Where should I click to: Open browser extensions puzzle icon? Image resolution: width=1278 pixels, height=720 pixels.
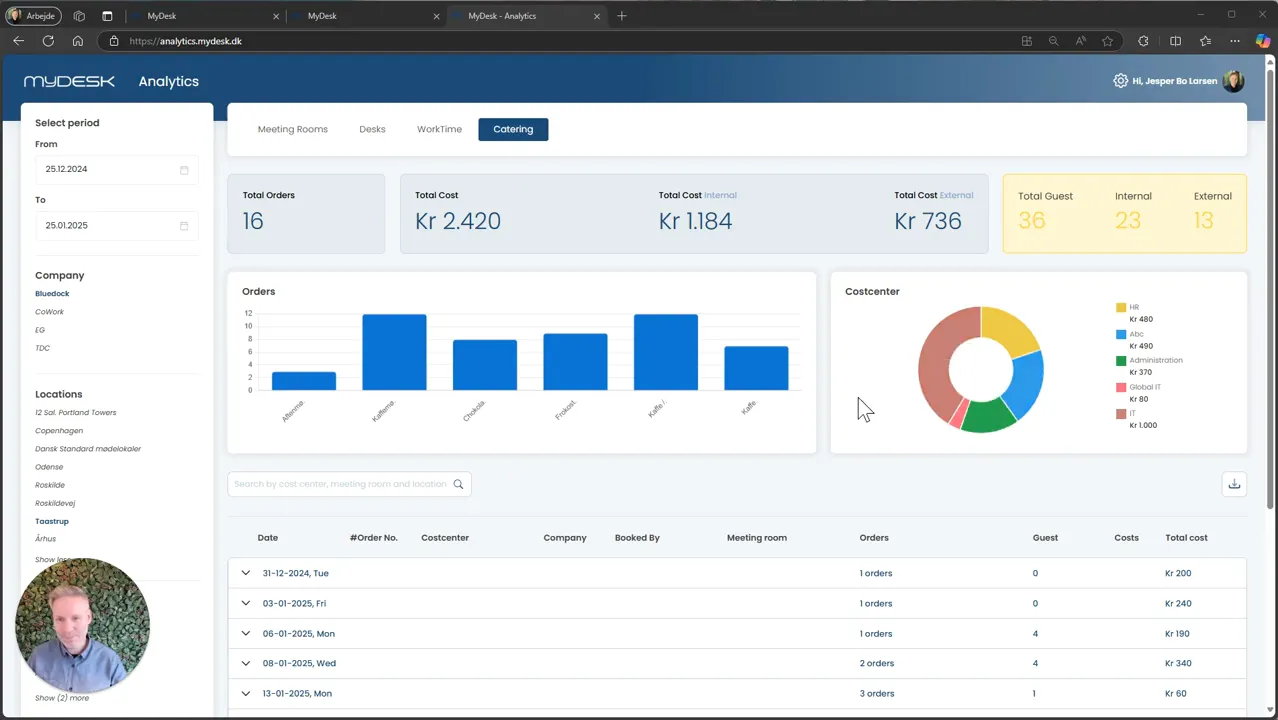click(1143, 41)
